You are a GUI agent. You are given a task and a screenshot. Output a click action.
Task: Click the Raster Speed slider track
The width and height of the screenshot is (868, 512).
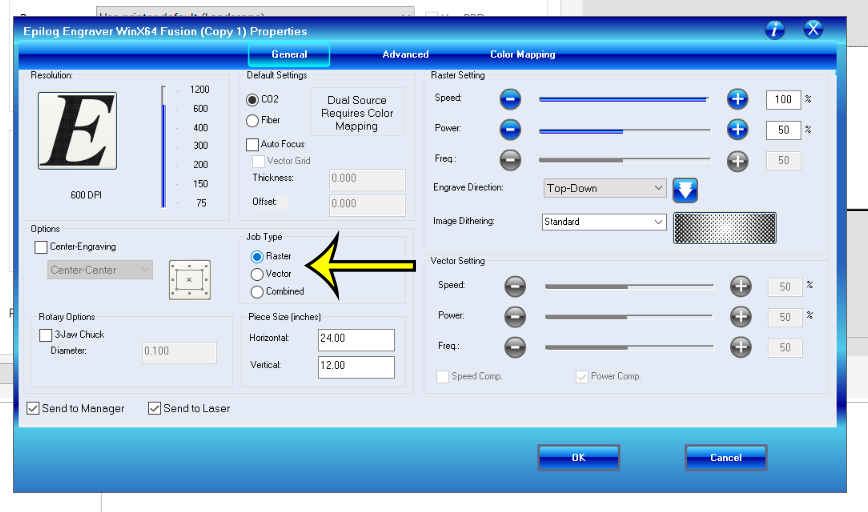tap(624, 100)
